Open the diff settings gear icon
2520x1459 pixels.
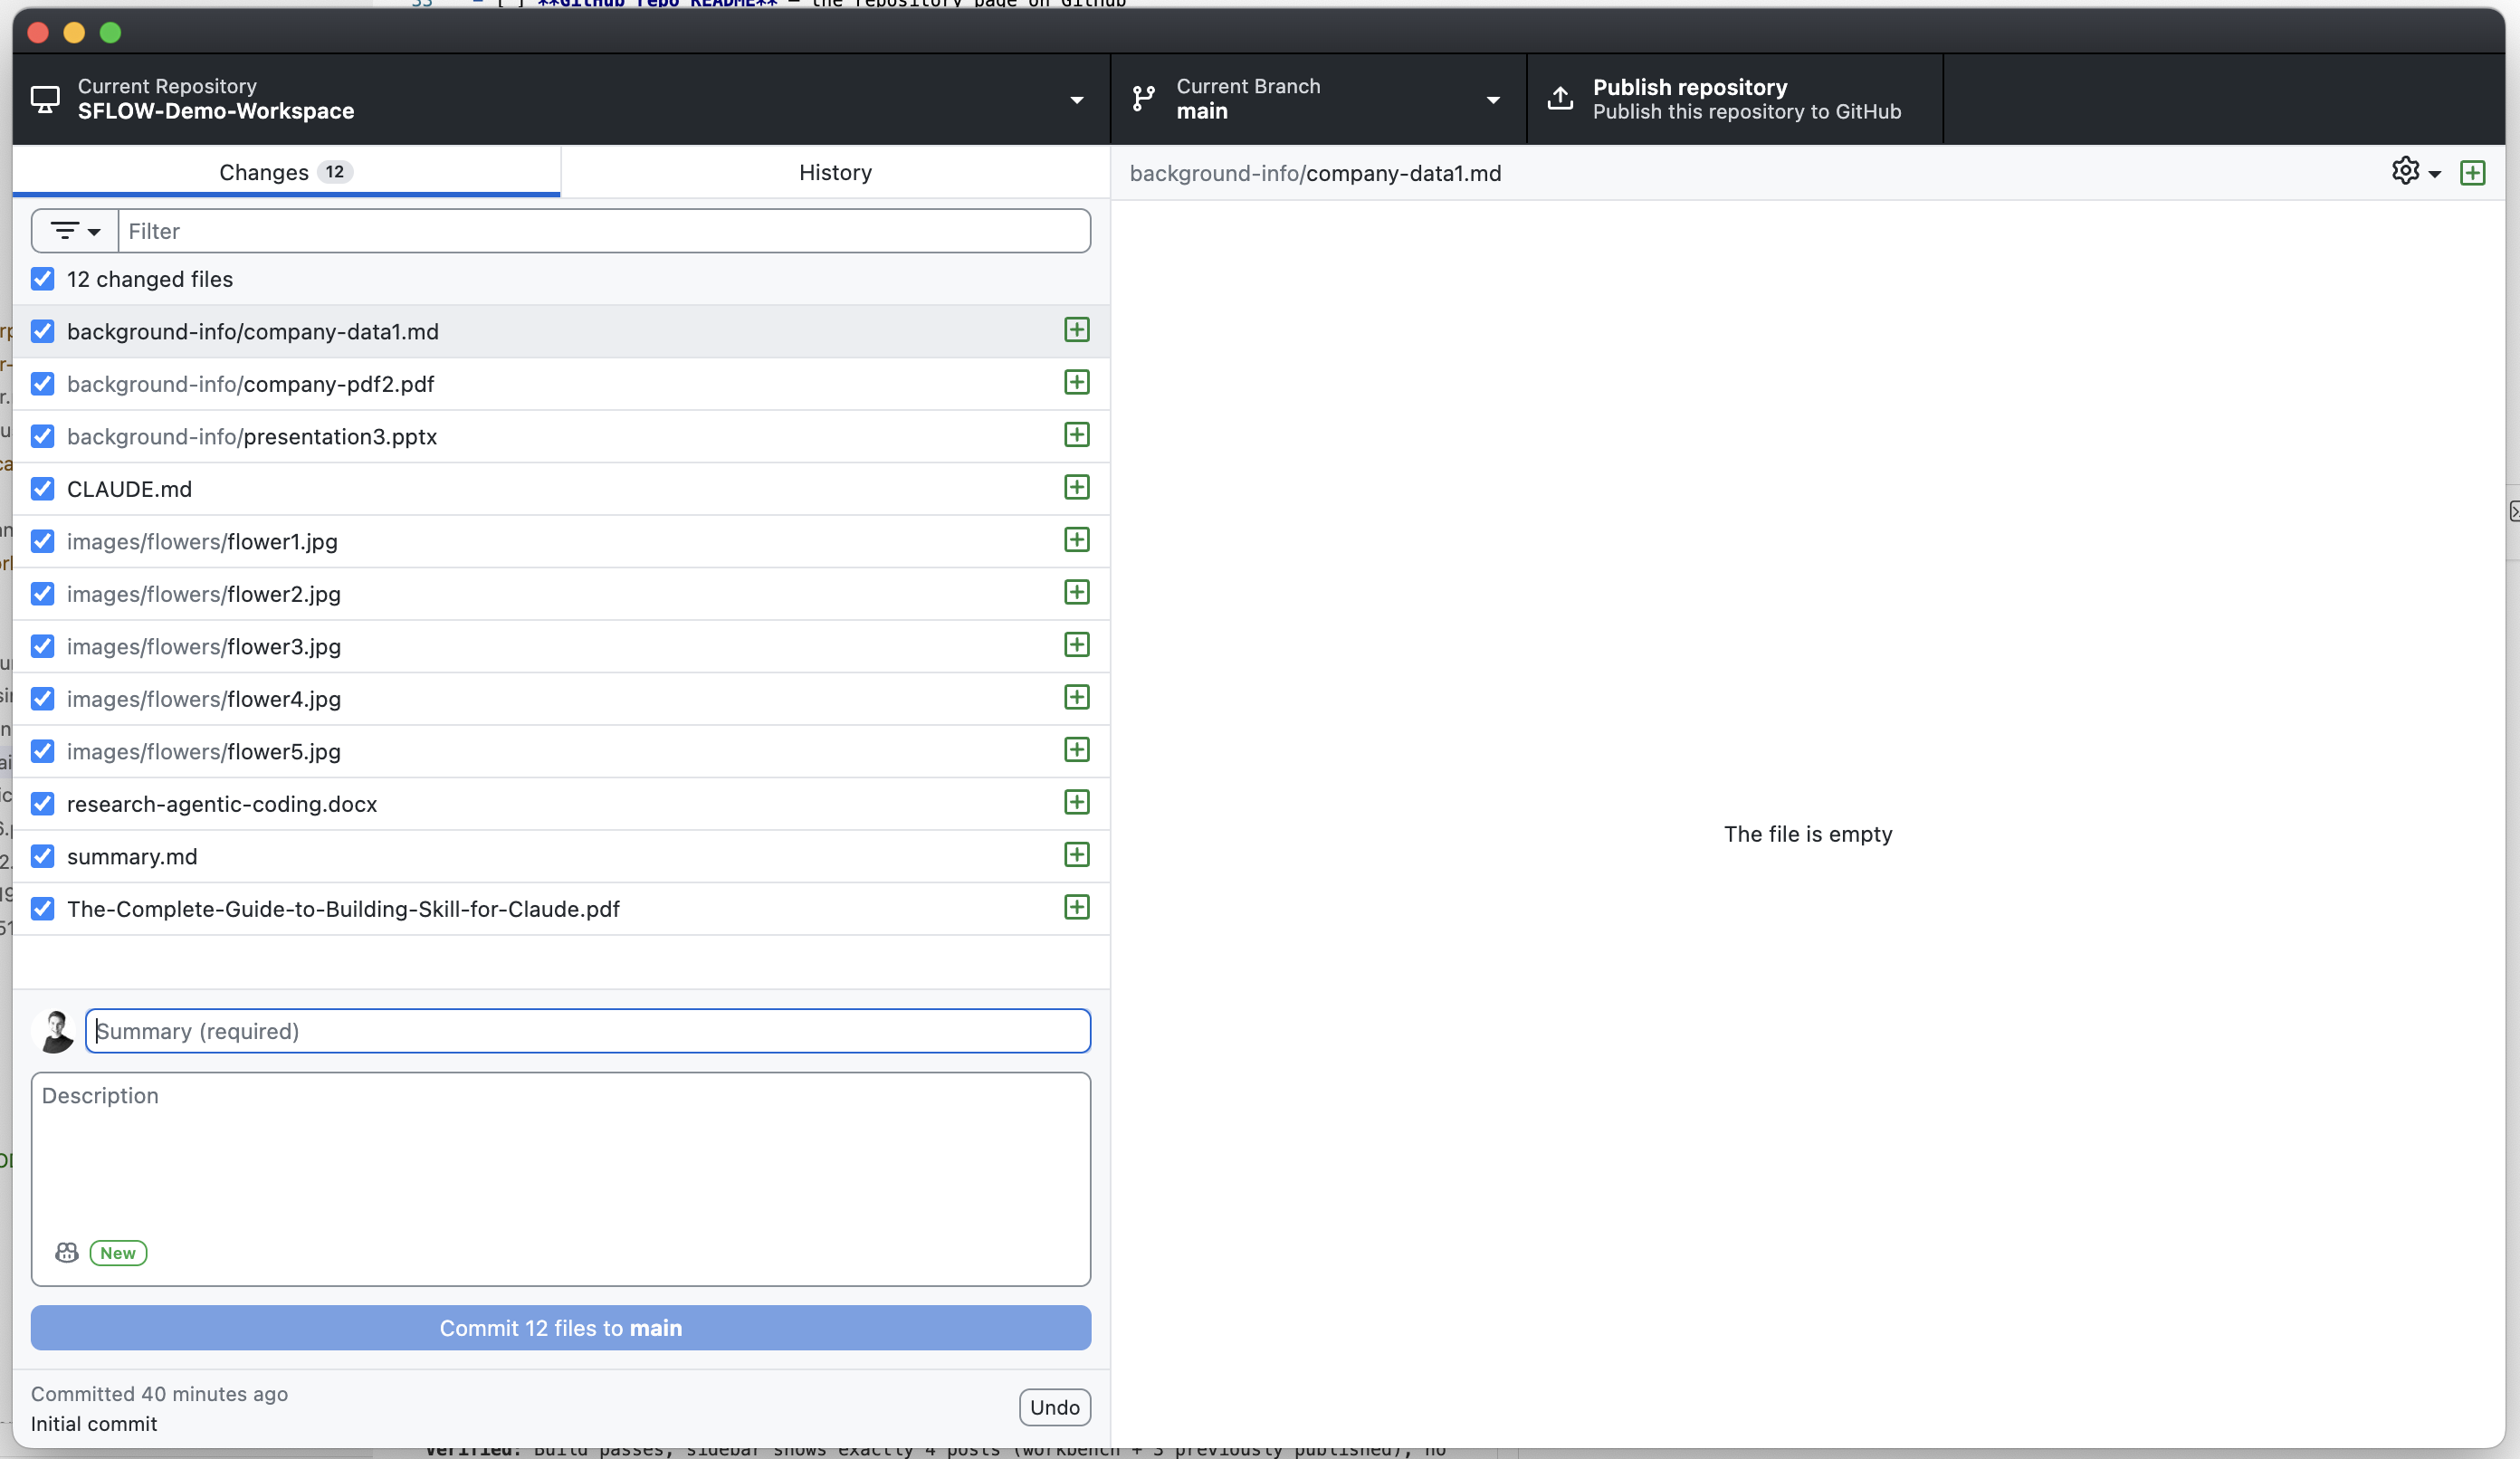point(2404,172)
